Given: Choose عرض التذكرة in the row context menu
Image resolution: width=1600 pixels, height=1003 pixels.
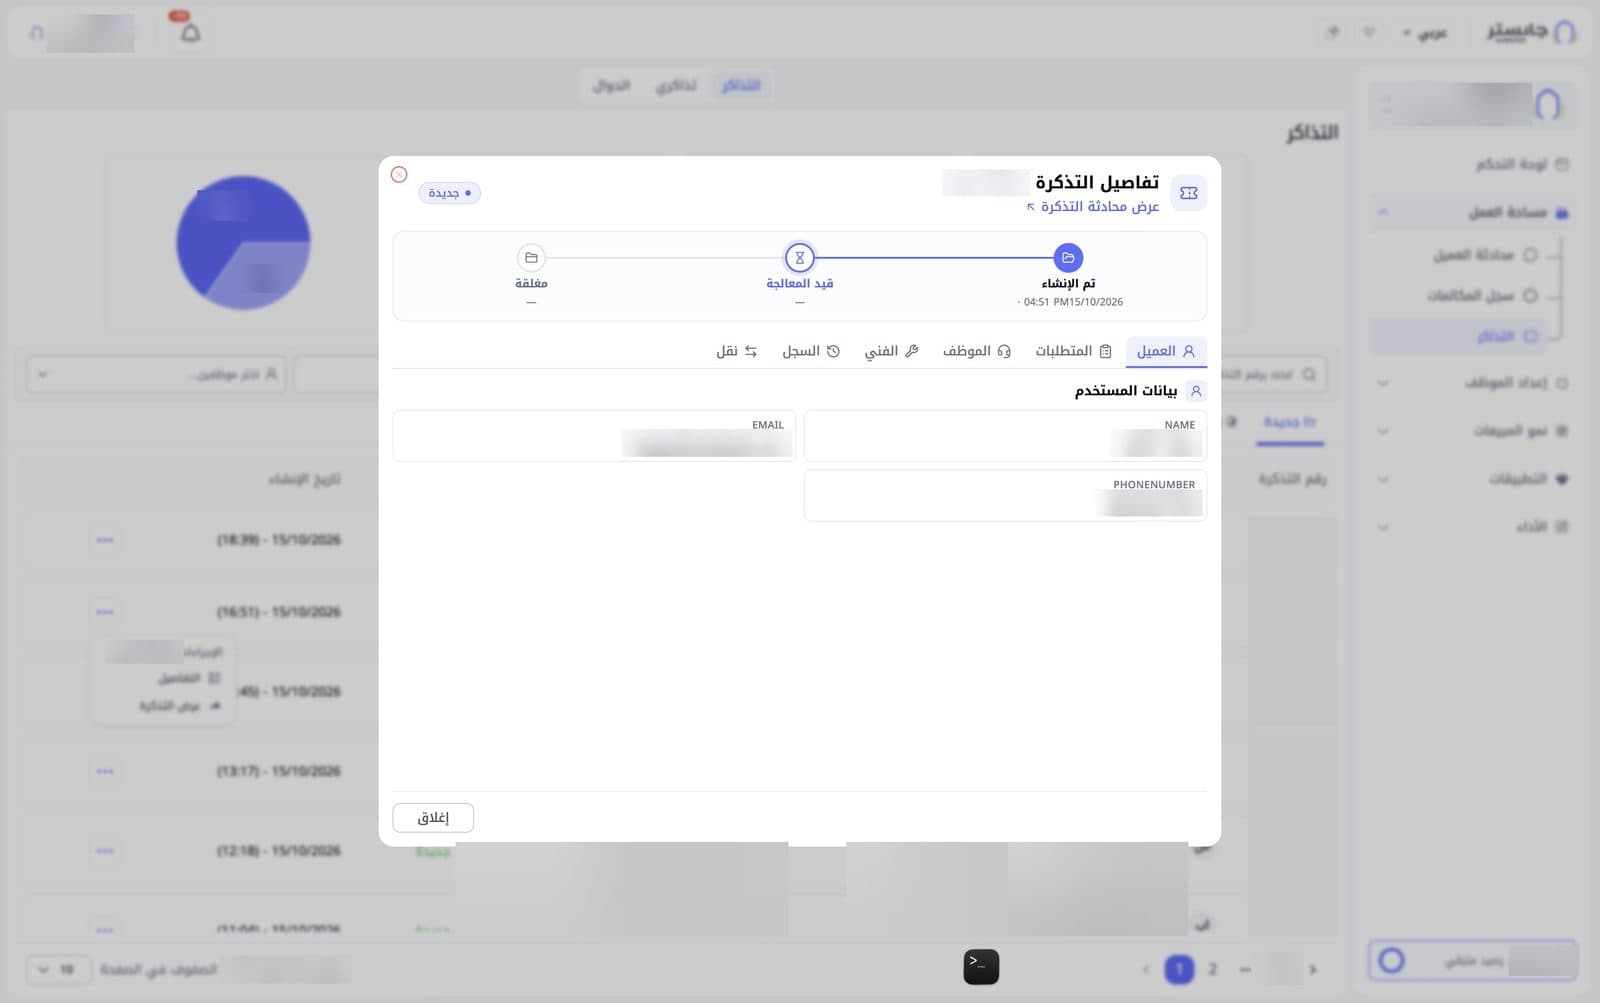Looking at the screenshot, I should click(180, 706).
